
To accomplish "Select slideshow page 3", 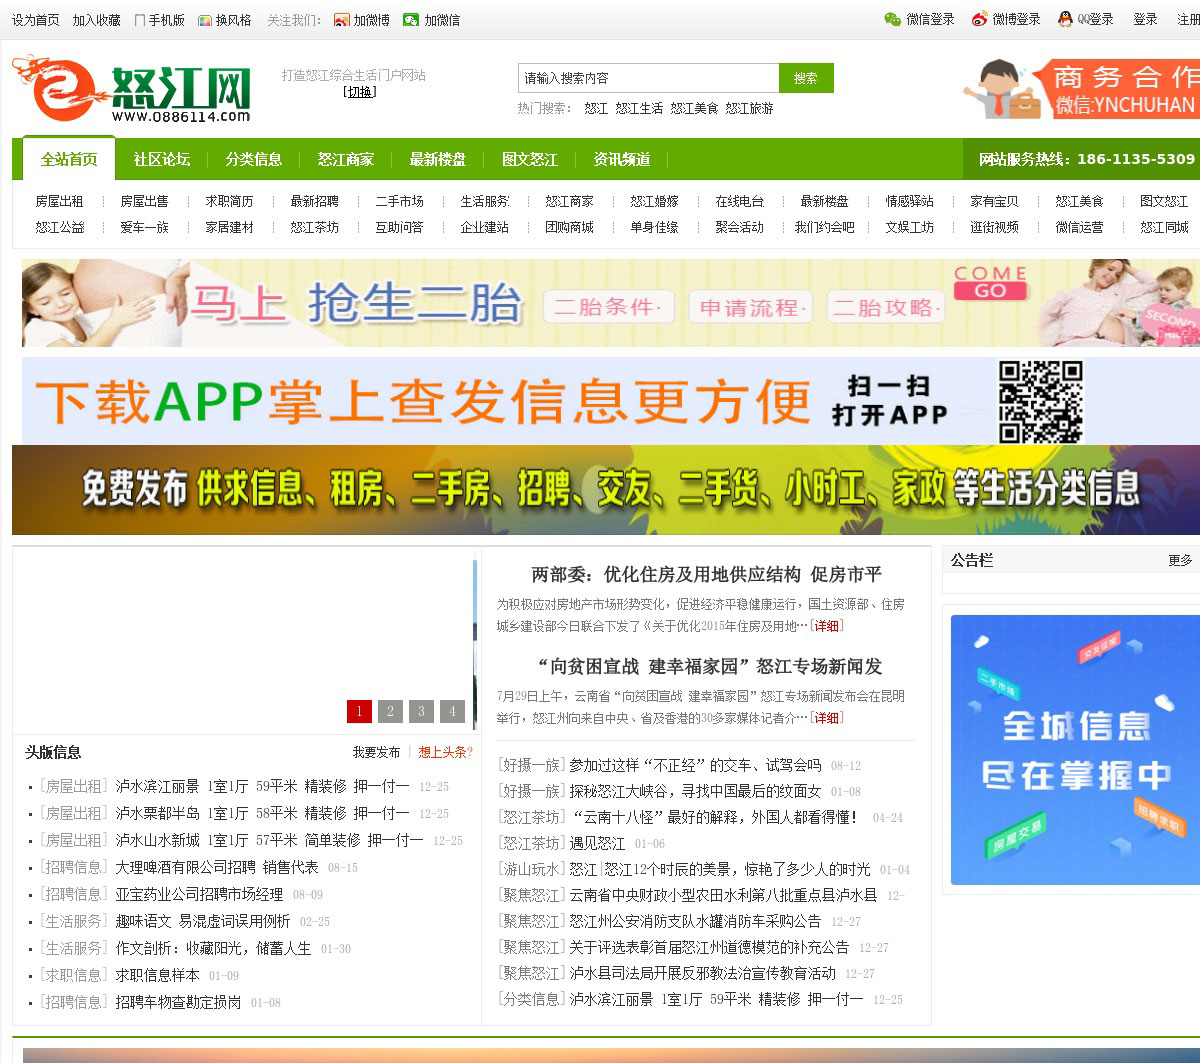I will click(x=421, y=711).
